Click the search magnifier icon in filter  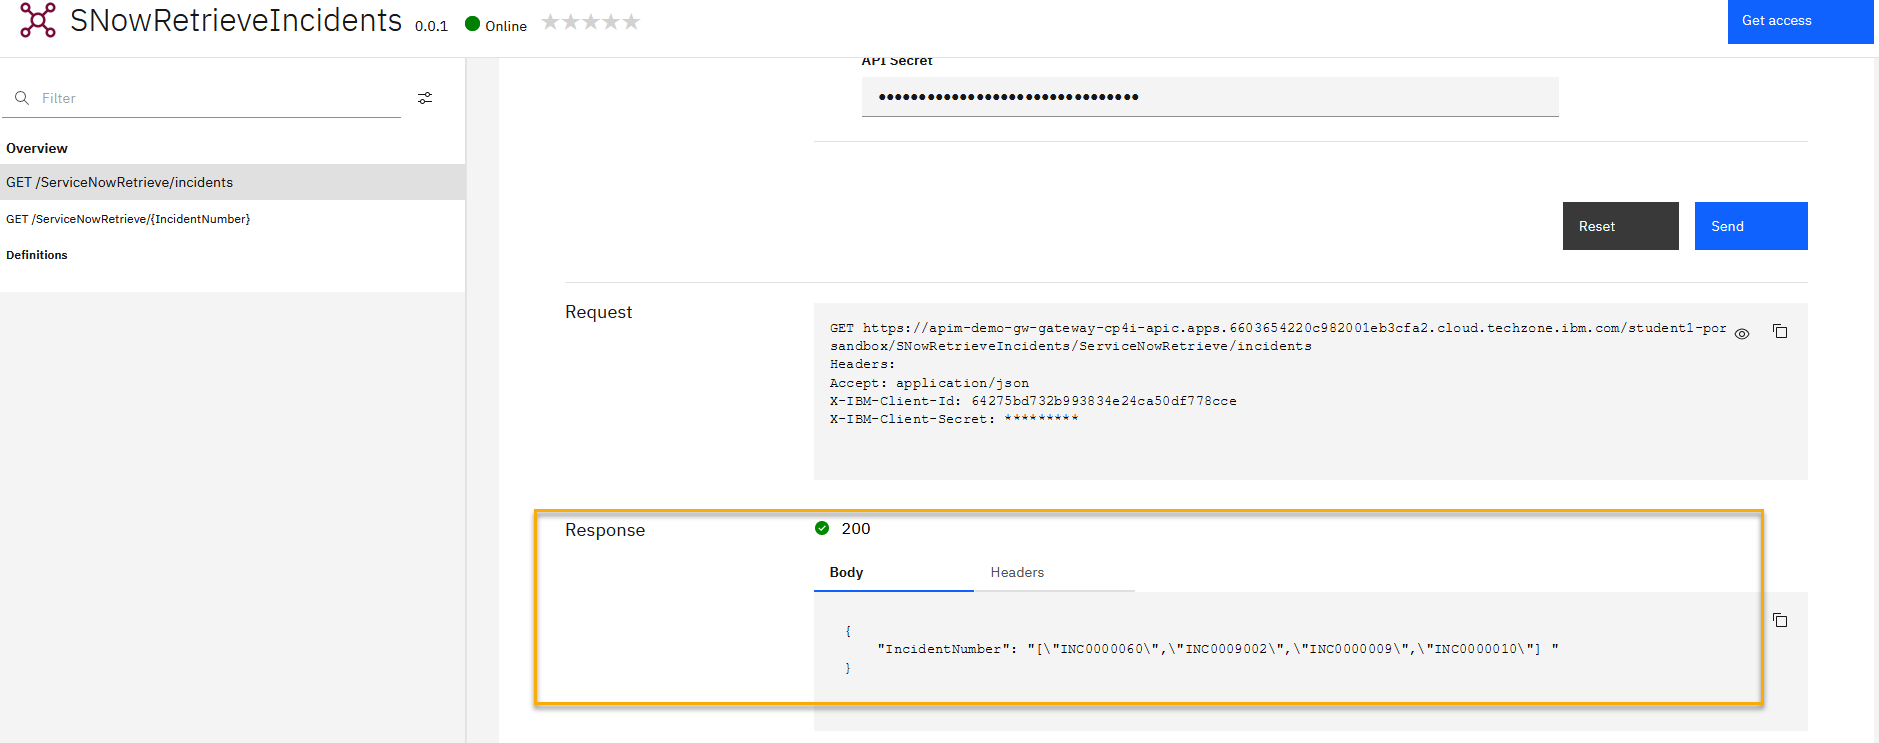tap(22, 98)
